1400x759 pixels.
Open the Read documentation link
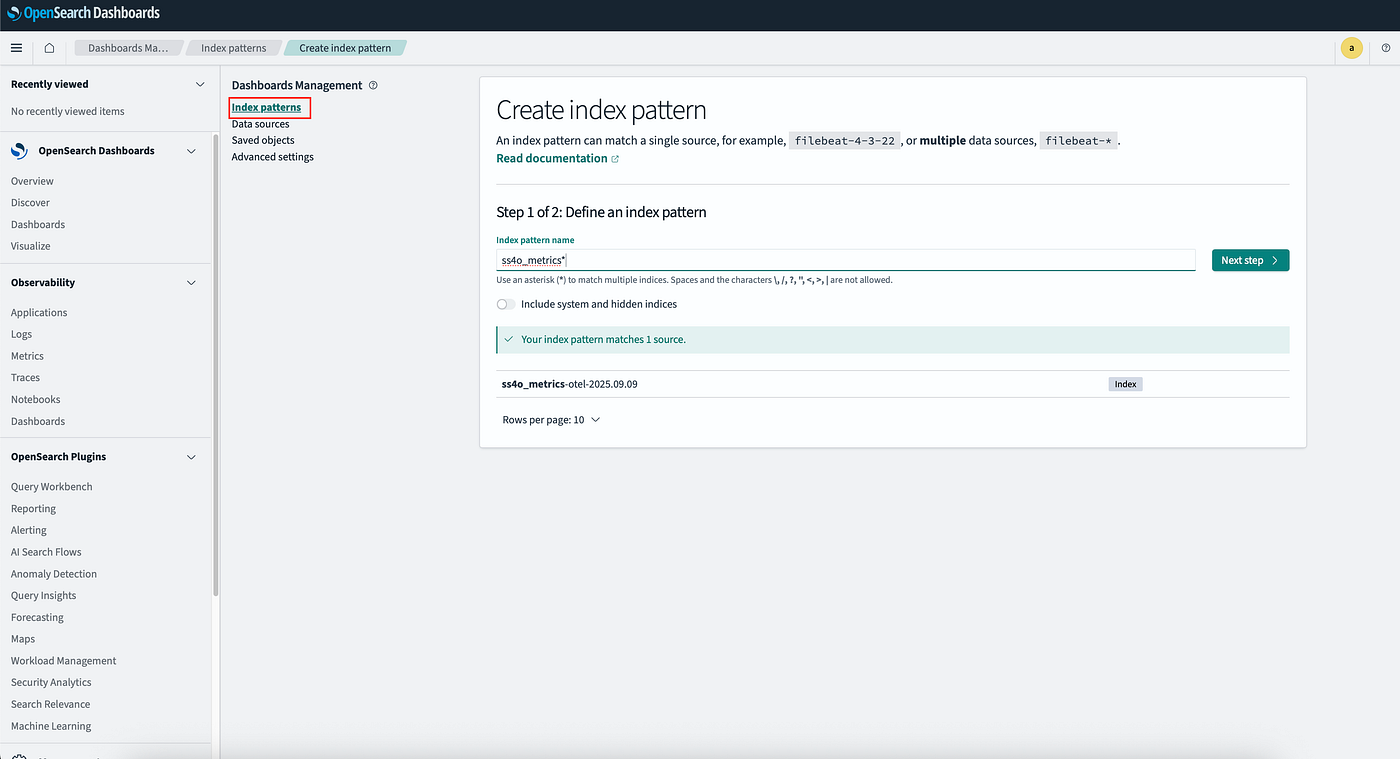(x=557, y=158)
